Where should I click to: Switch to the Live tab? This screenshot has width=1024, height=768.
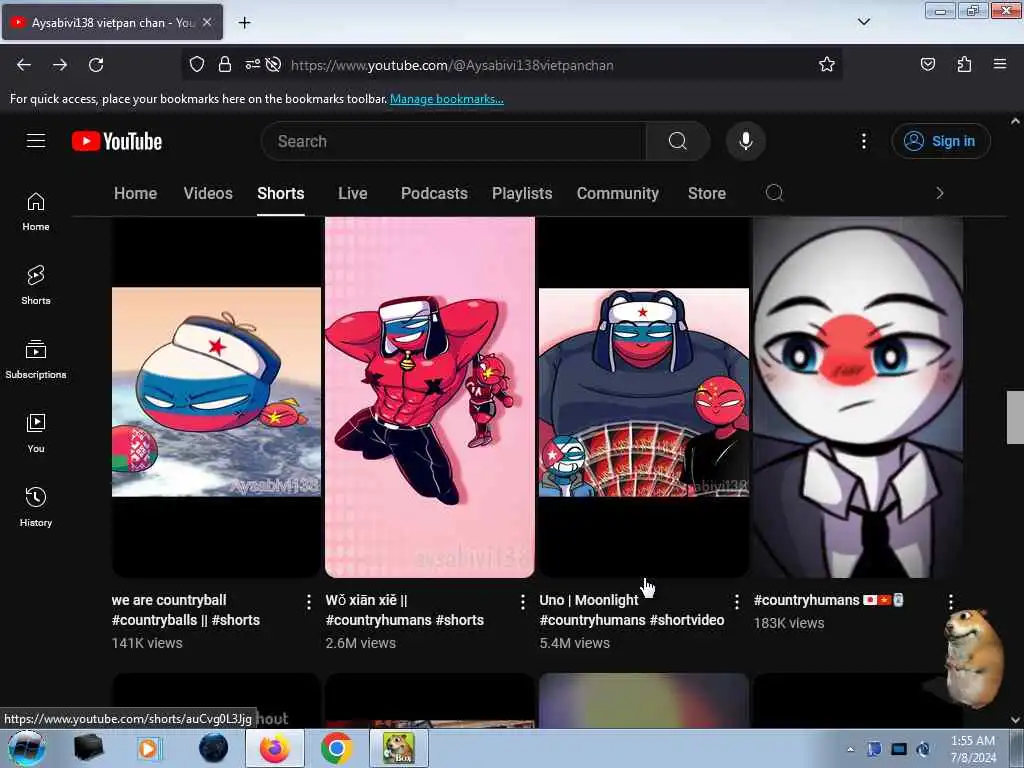[353, 193]
